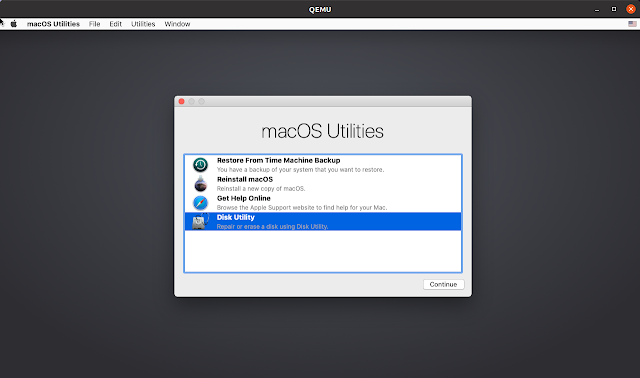This screenshot has height=378, width=640.
Task: Open the Edit menu
Action: click(116, 24)
